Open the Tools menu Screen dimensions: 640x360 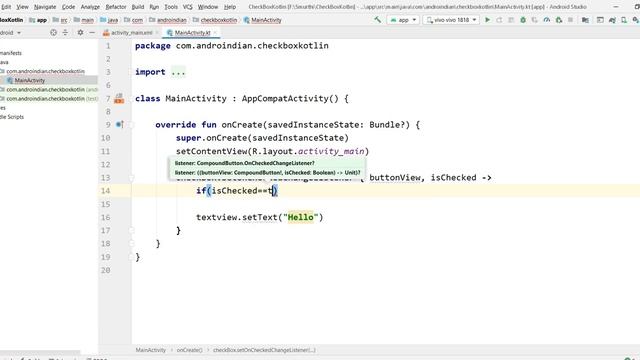171,7
